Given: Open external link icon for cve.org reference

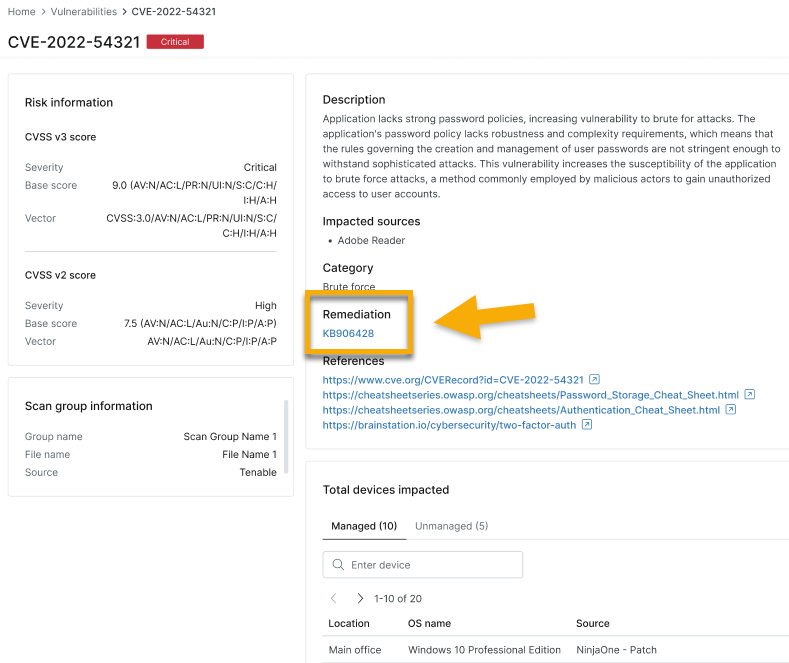Looking at the screenshot, I should pos(594,379).
